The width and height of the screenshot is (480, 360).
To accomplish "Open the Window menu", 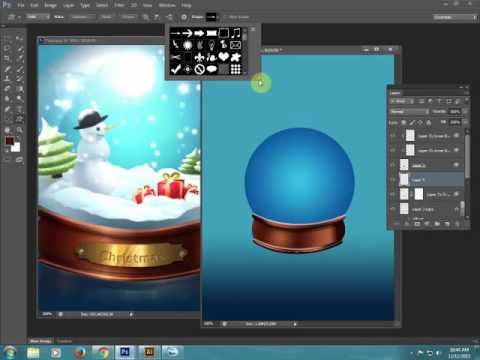I will 167,5.
